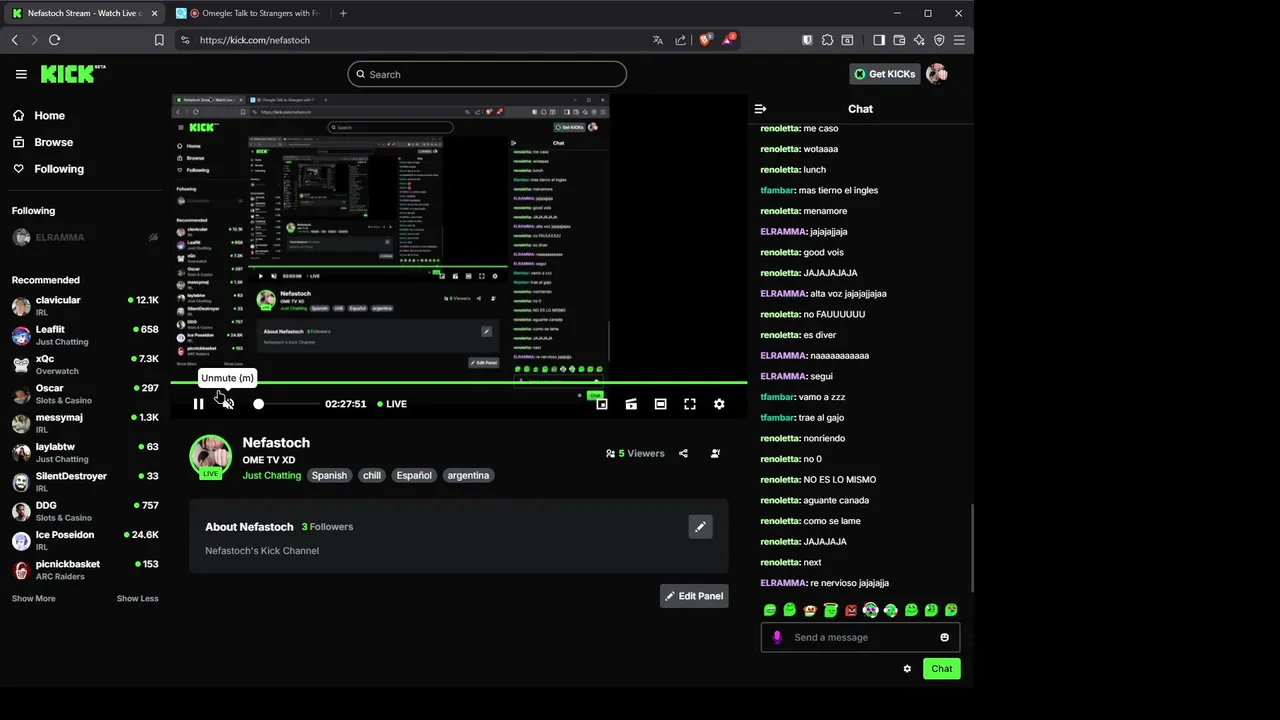1280x720 pixels.
Task: Switch to the Omegle browser tab
Action: 247,13
